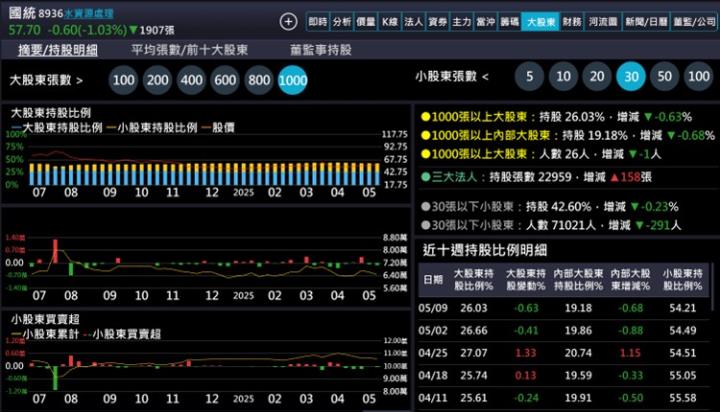Click the 小股東持股比例% column header
The height and width of the screenshot is (412, 720).
pyautogui.click(x=682, y=279)
